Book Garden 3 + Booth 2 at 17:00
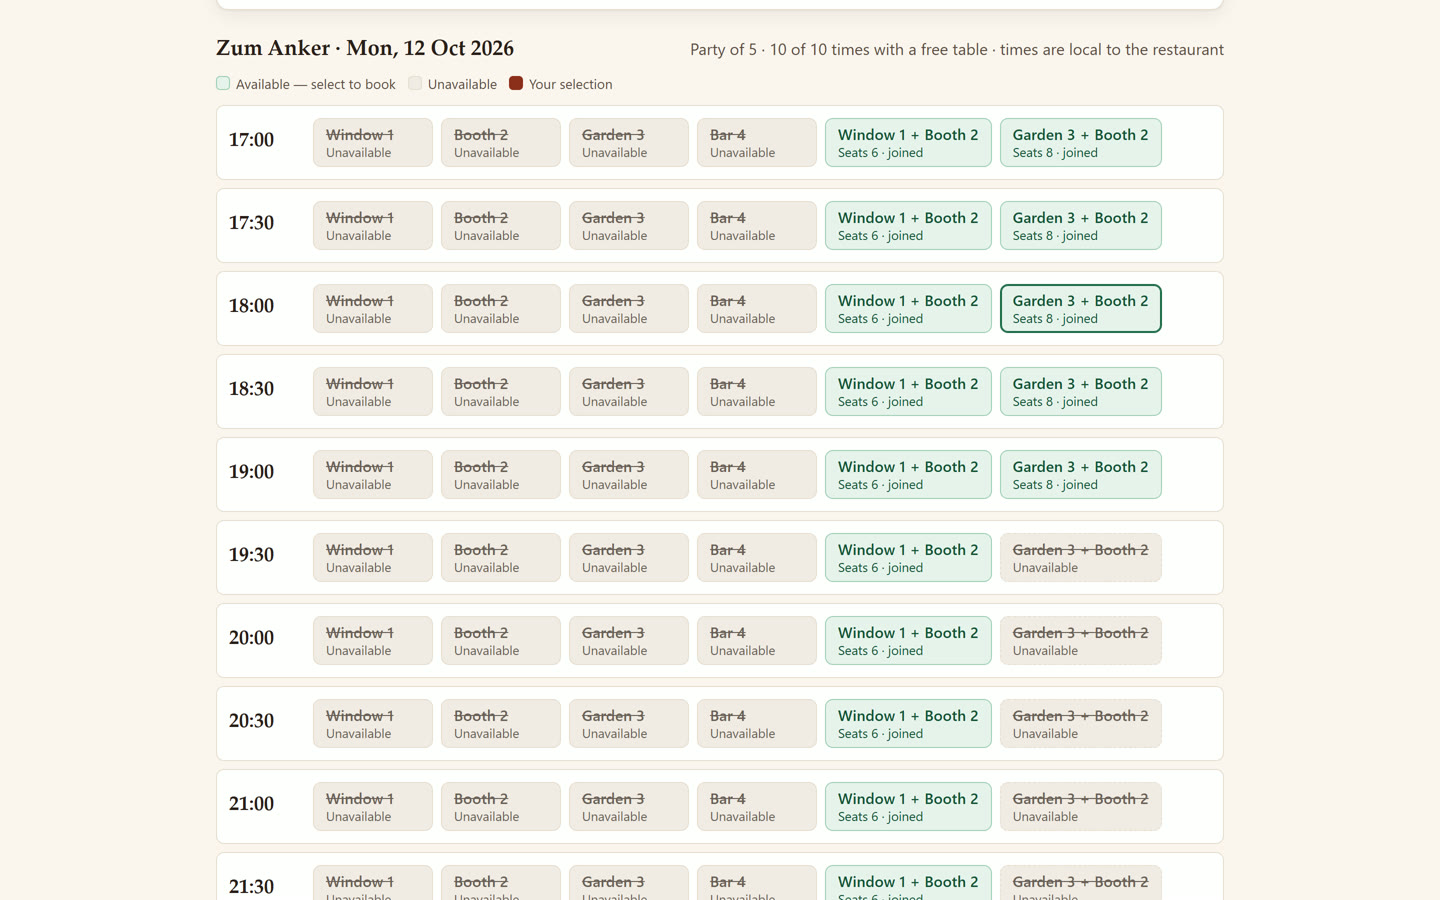 pos(1081,143)
